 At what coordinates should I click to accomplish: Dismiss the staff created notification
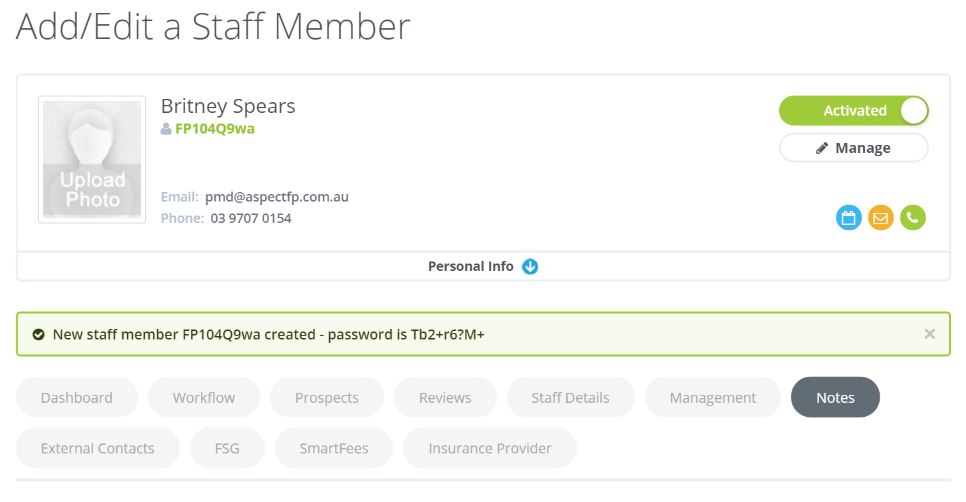[930, 334]
